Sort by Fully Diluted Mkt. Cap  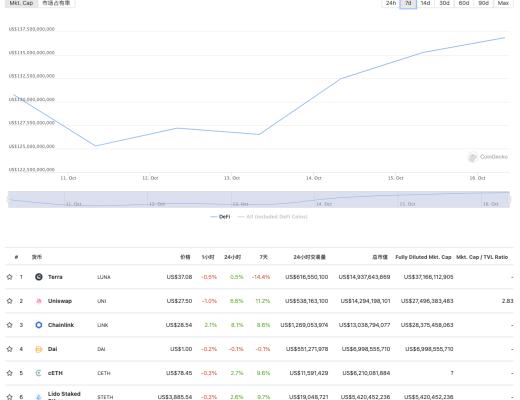(x=423, y=257)
